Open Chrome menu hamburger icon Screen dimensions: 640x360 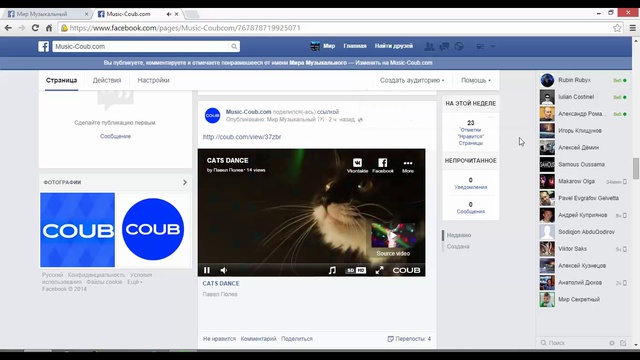(633, 28)
